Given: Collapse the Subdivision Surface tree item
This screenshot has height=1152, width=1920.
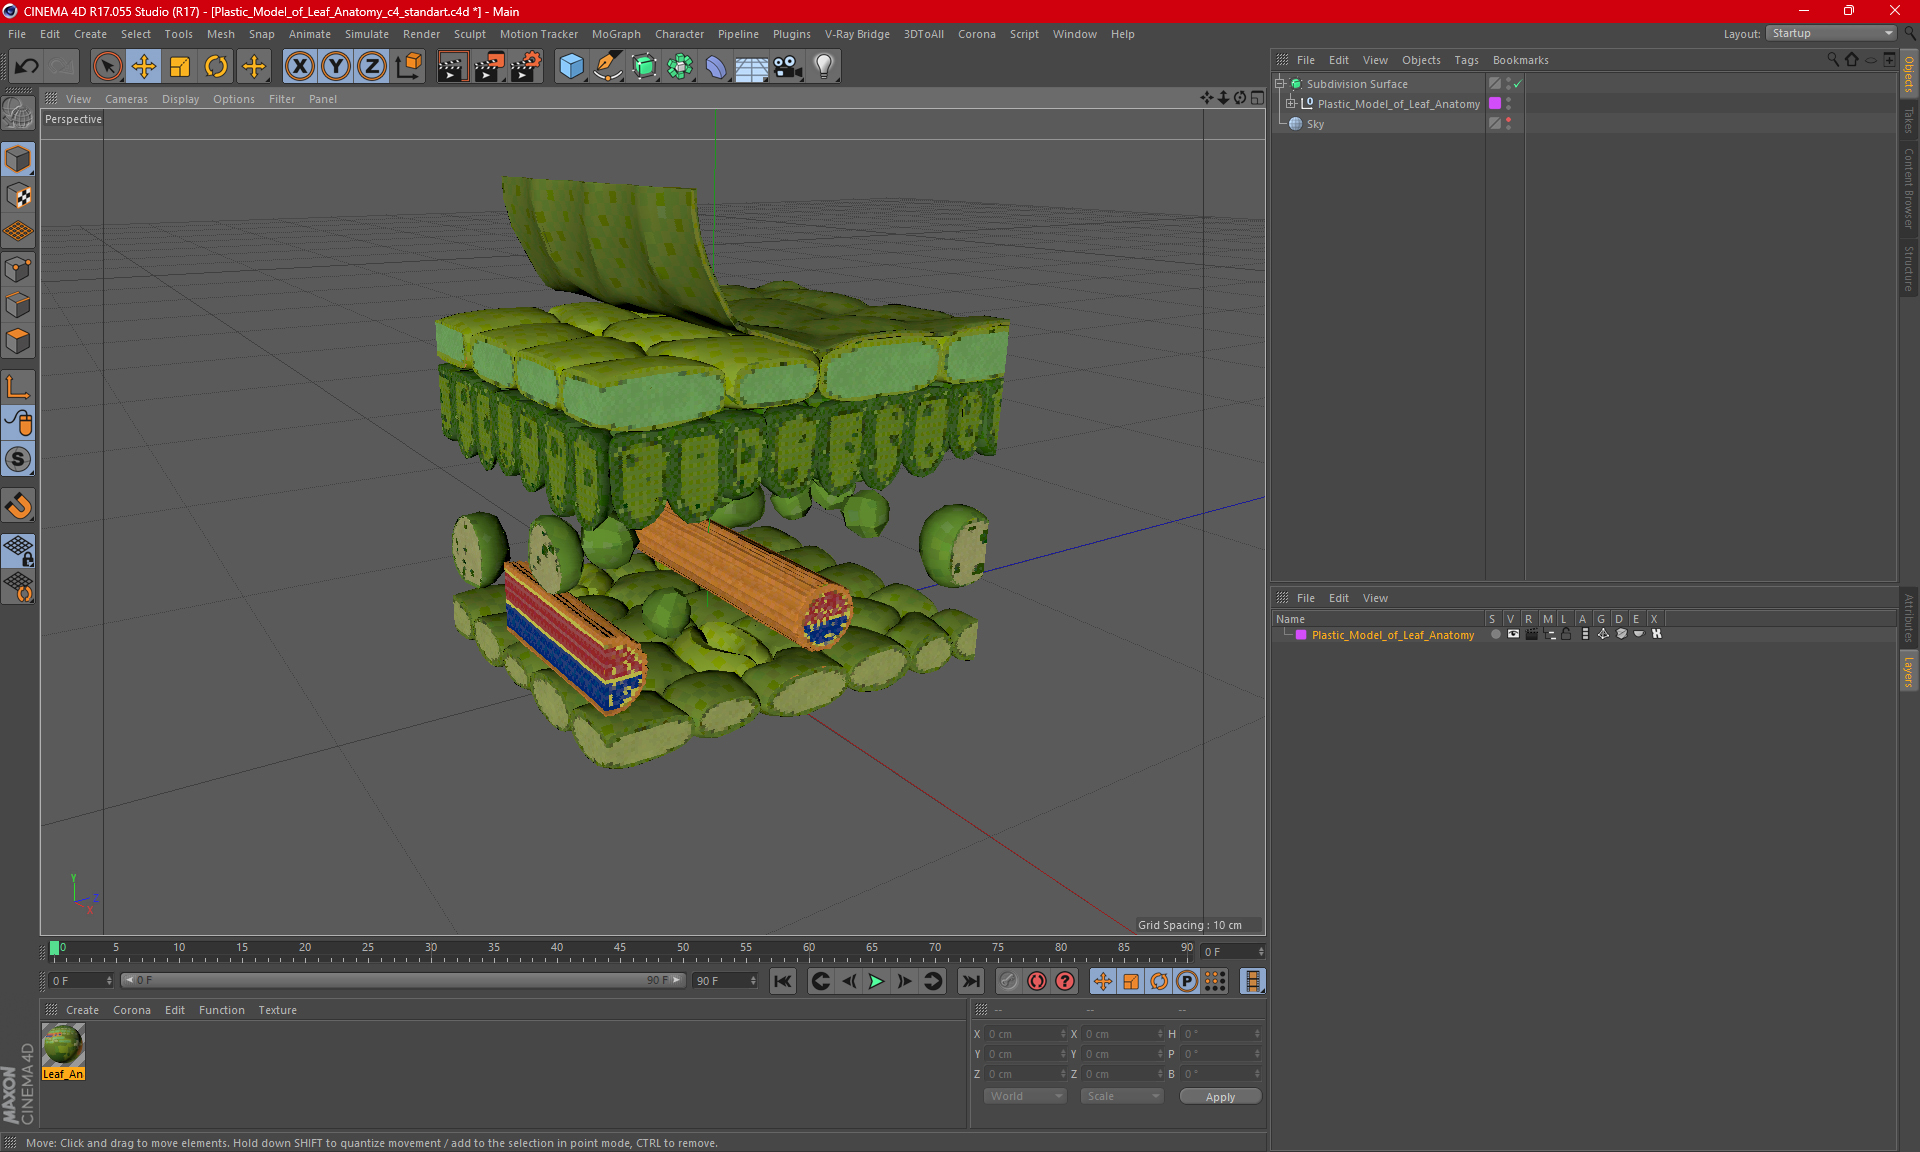Looking at the screenshot, I should pyautogui.click(x=1279, y=84).
